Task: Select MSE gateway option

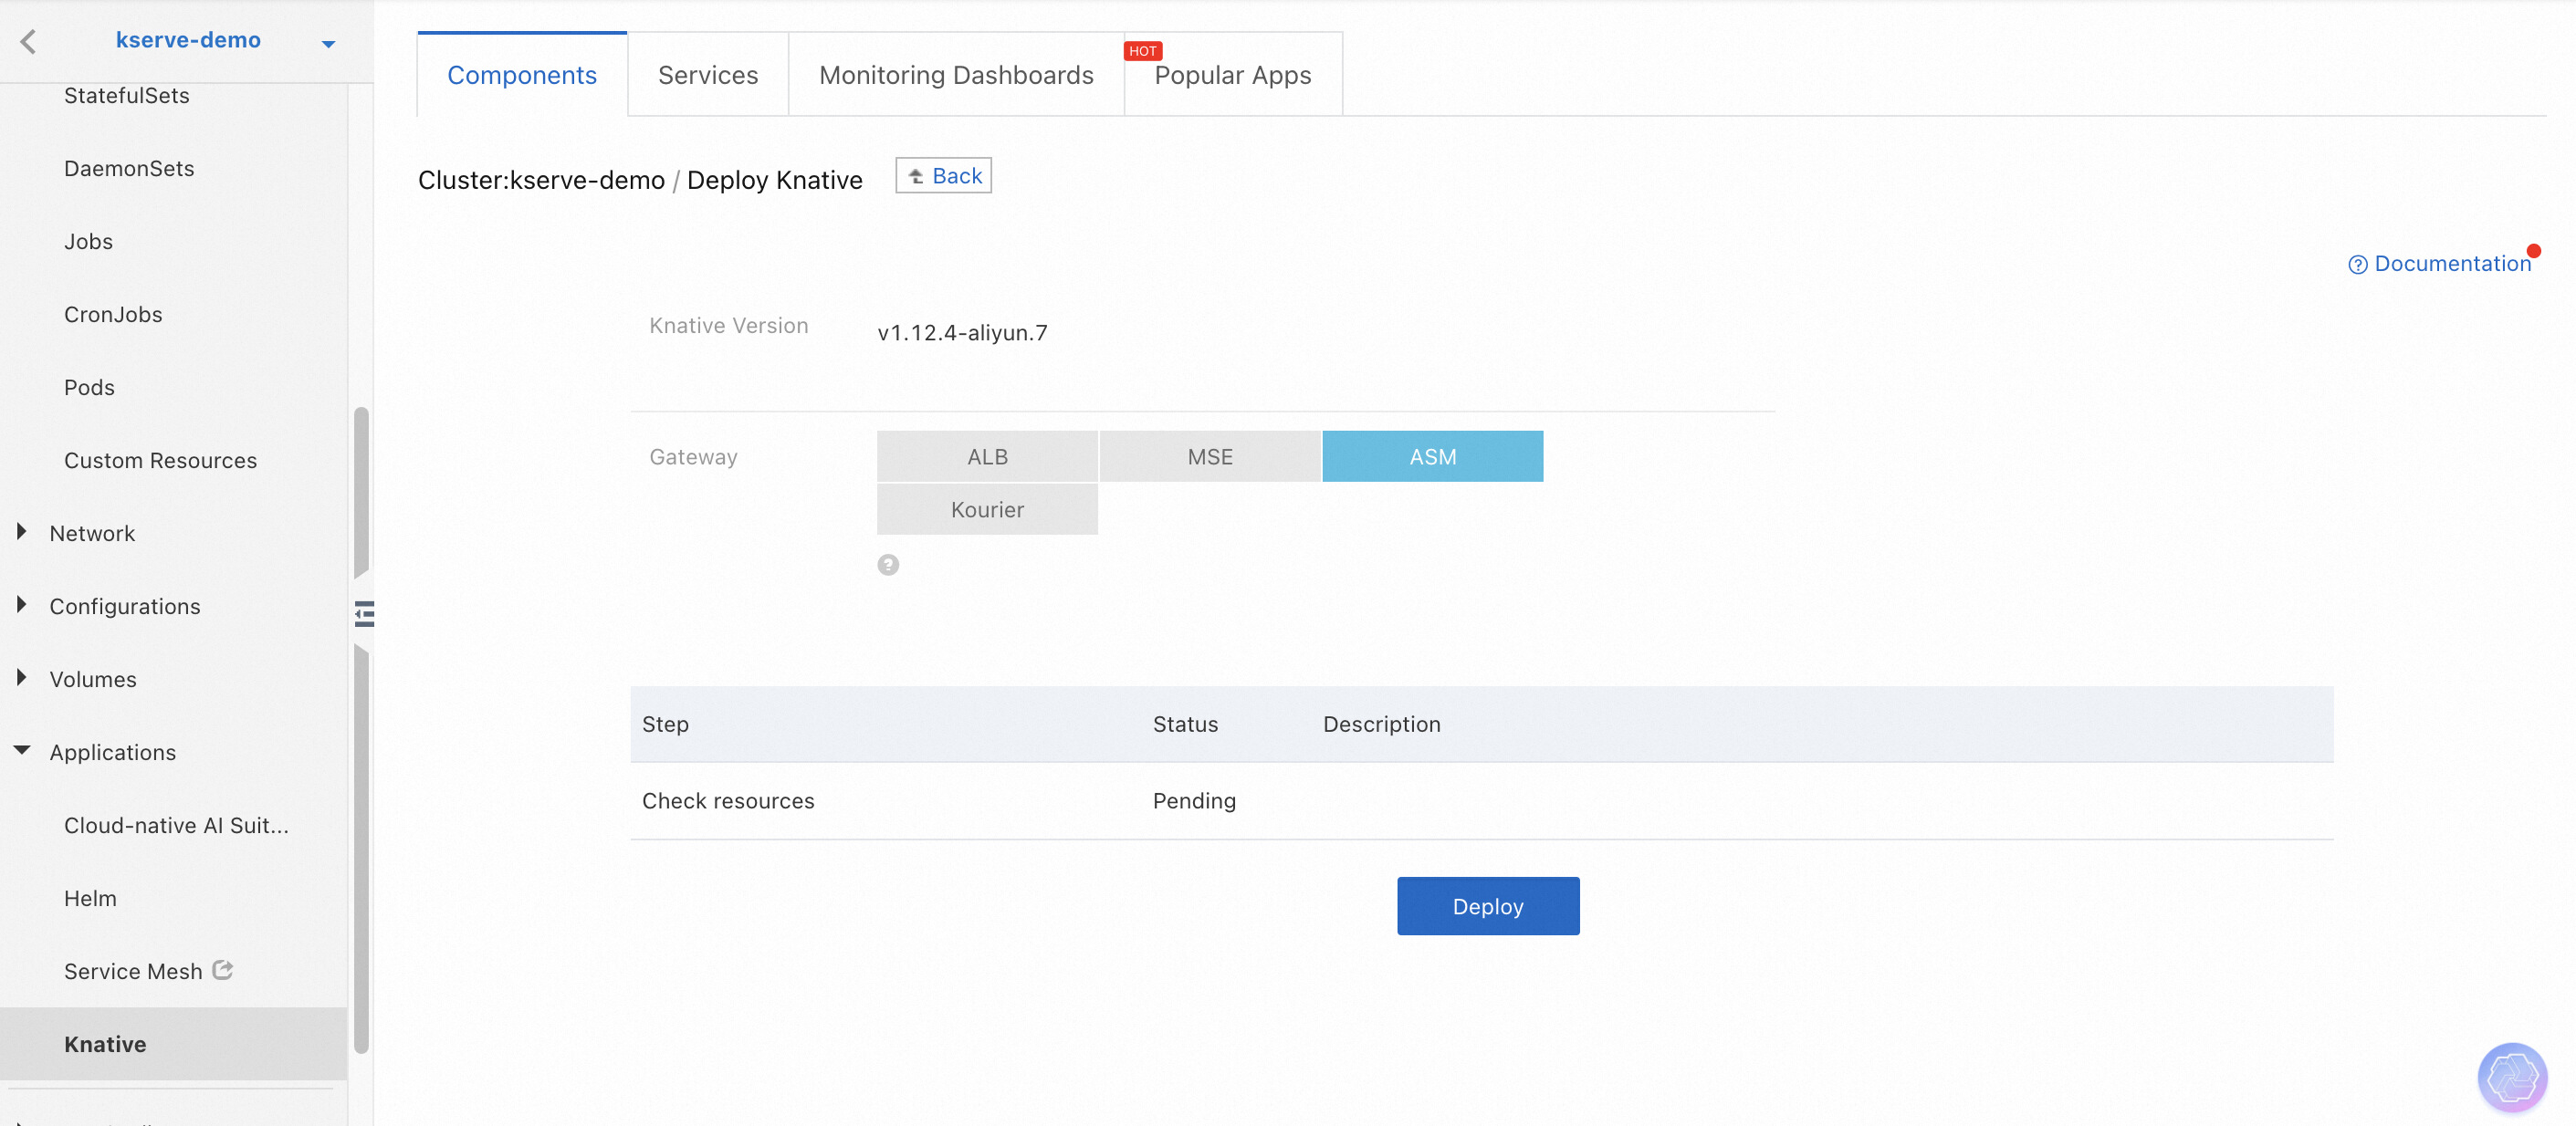Action: point(1210,456)
